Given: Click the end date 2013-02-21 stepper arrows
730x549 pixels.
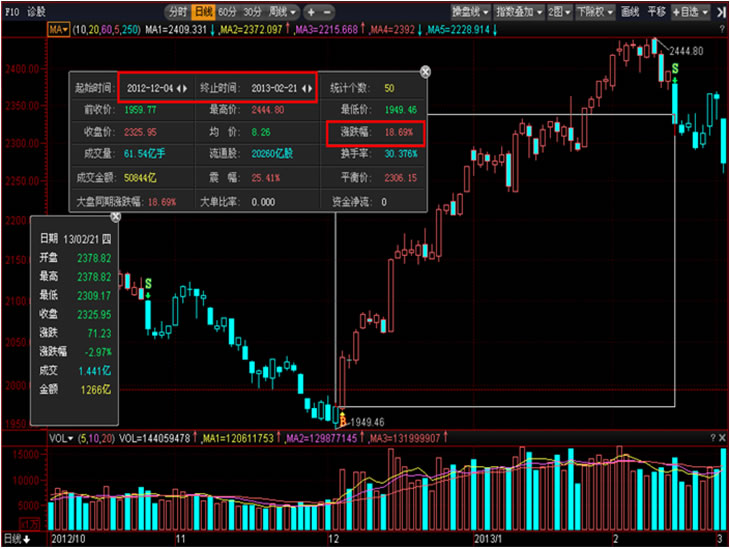Looking at the screenshot, I should click(x=308, y=88).
